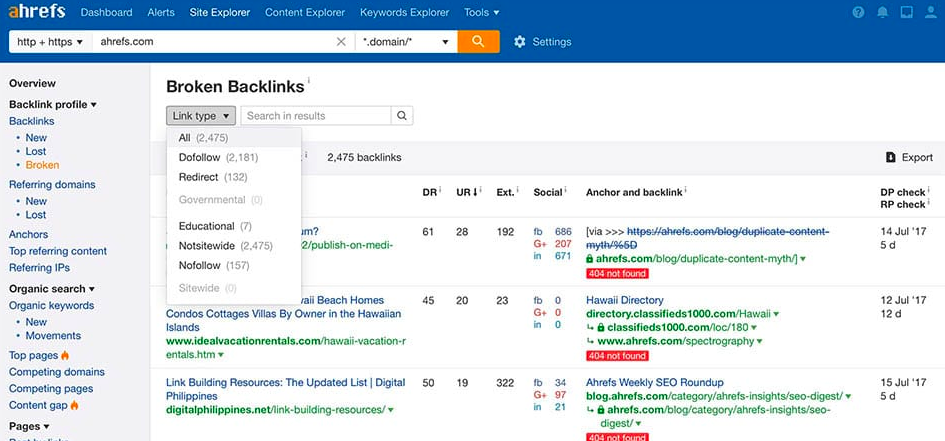The width and height of the screenshot is (945, 441).
Task: Open the Broken backlinks sidebar link
Action: (x=42, y=165)
